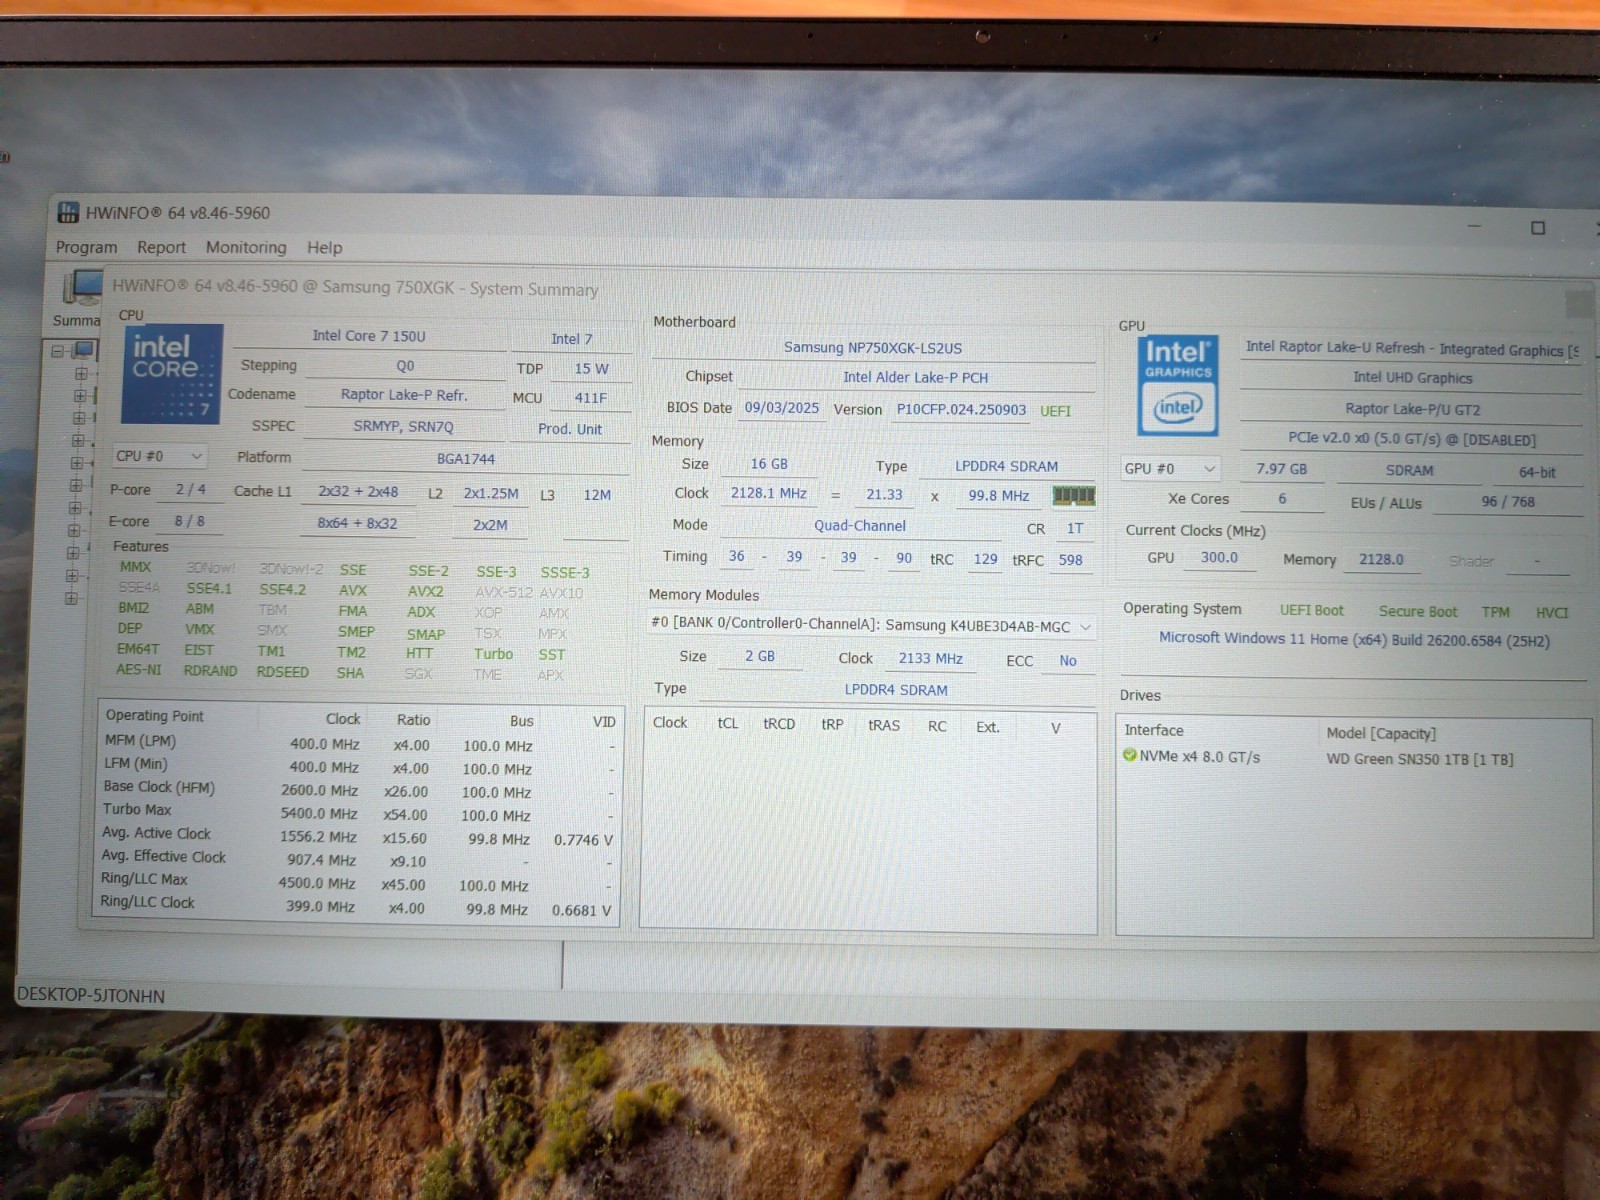Image resolution: width=1600 pixels, height=1200 pixels.
Task: Click the Quad-Channel mode value
Action: point(860,525)
